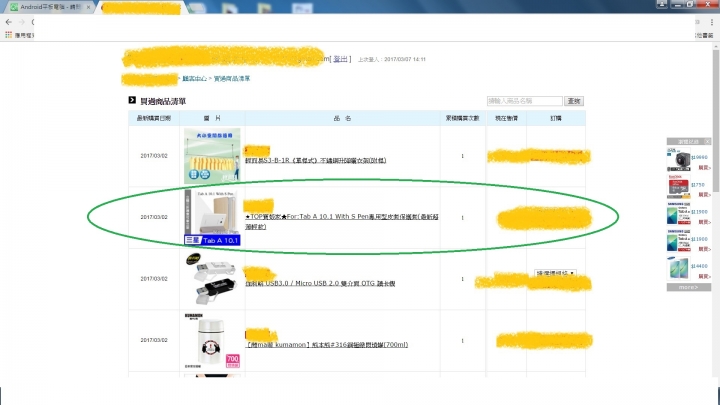The height and width of the screenshot is (405, 720).
Task: Click the 查詢 search button
Action: pyautogui.click(x=574, y=101)
